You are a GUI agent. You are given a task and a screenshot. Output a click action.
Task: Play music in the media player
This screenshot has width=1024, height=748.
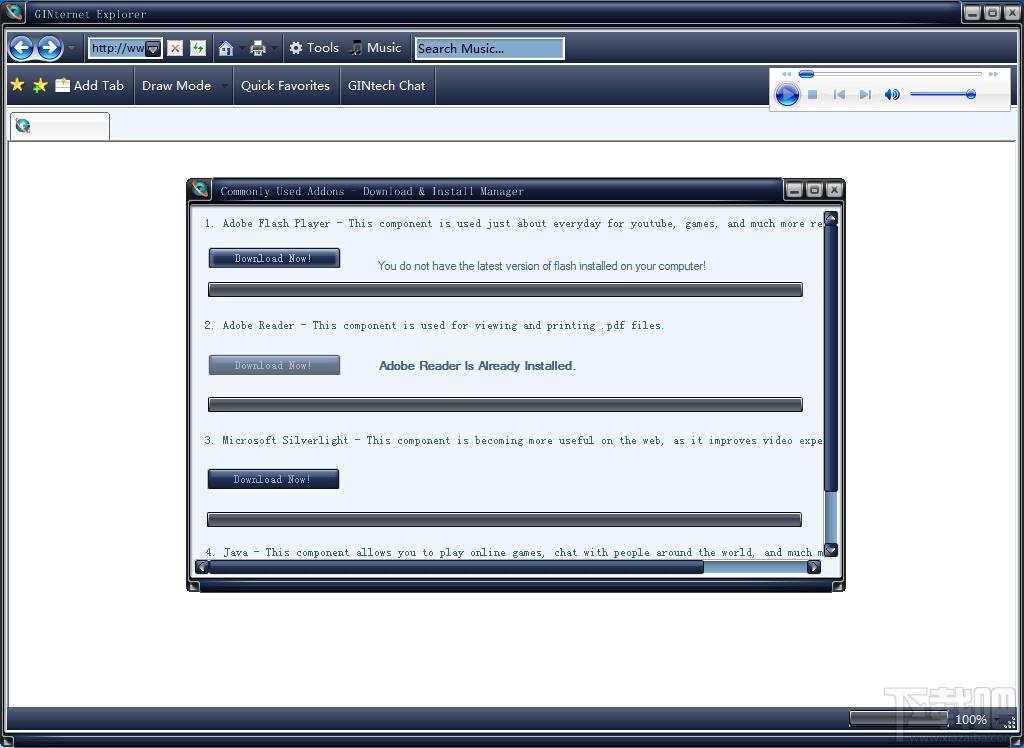click(787, 95)
